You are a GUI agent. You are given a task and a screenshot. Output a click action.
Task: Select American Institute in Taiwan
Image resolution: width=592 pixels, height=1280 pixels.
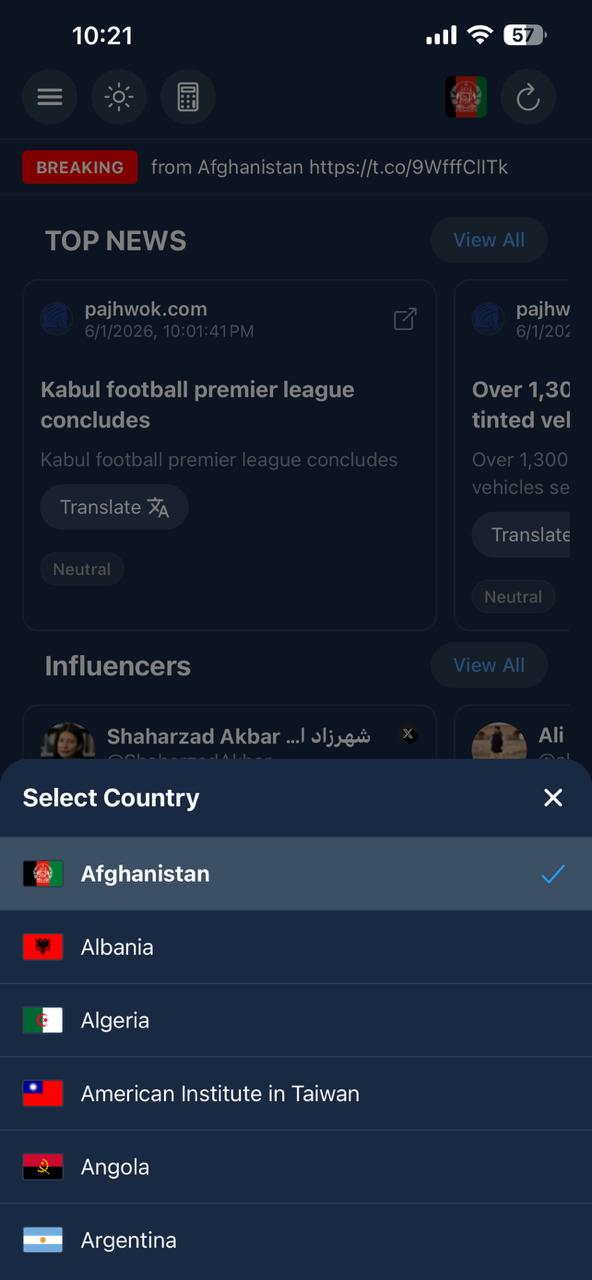[220, 1093]
